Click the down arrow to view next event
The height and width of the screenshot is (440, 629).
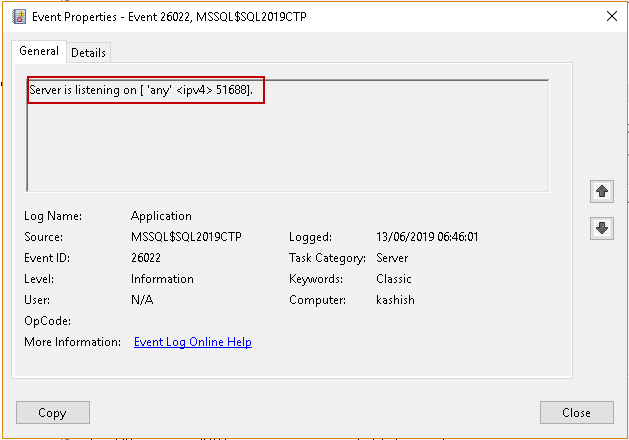point(602,228)
